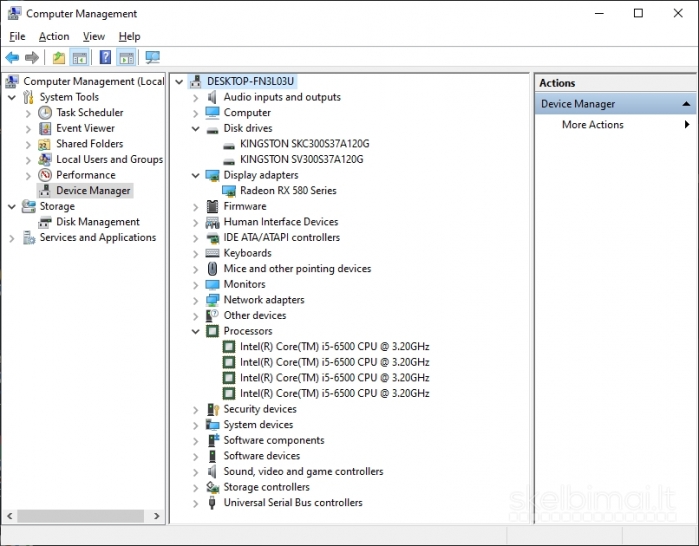
Task: Select Device Manager in the left tree
Action: click(x=93, y=191)
